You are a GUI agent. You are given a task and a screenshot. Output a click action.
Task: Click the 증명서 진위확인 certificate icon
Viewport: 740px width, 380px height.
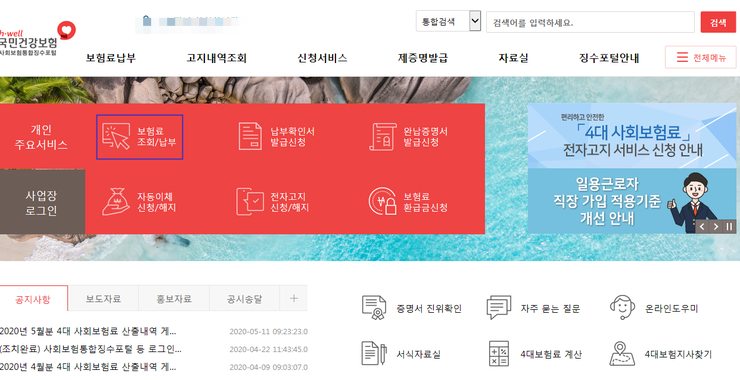[x=374, y=307]
